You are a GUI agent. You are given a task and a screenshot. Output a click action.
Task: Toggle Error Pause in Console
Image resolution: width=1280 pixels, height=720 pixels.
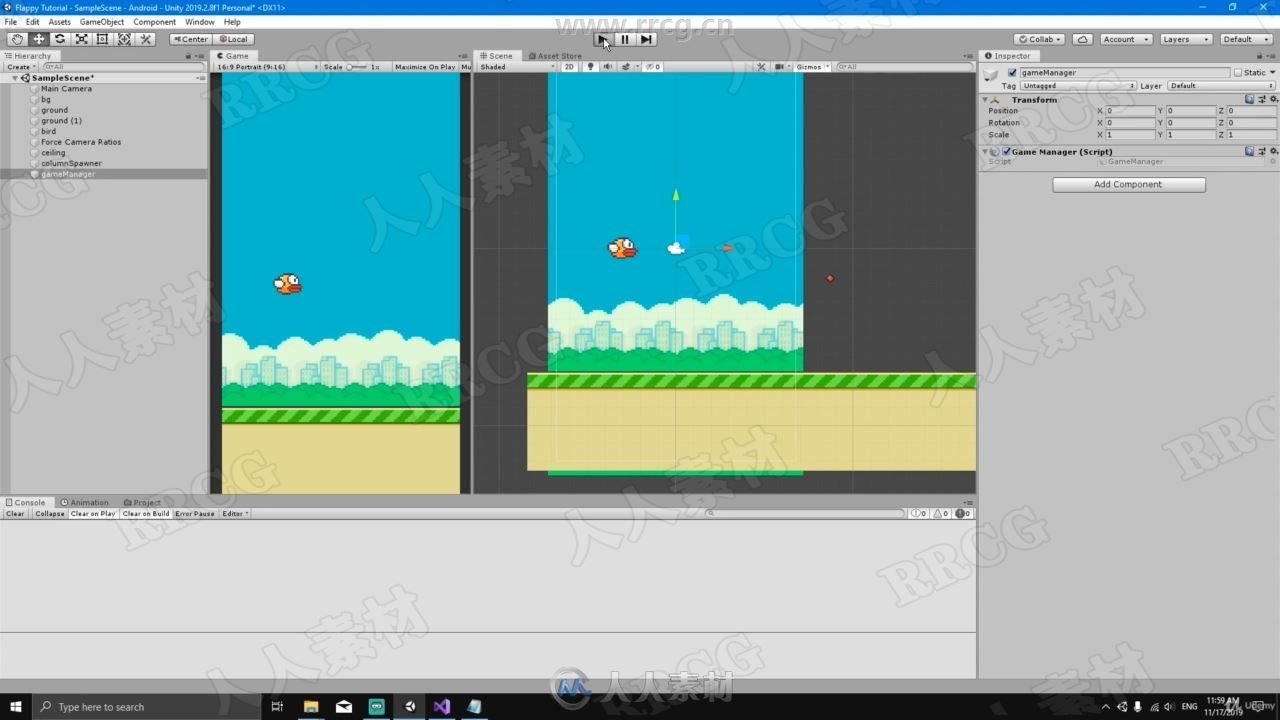195,514
